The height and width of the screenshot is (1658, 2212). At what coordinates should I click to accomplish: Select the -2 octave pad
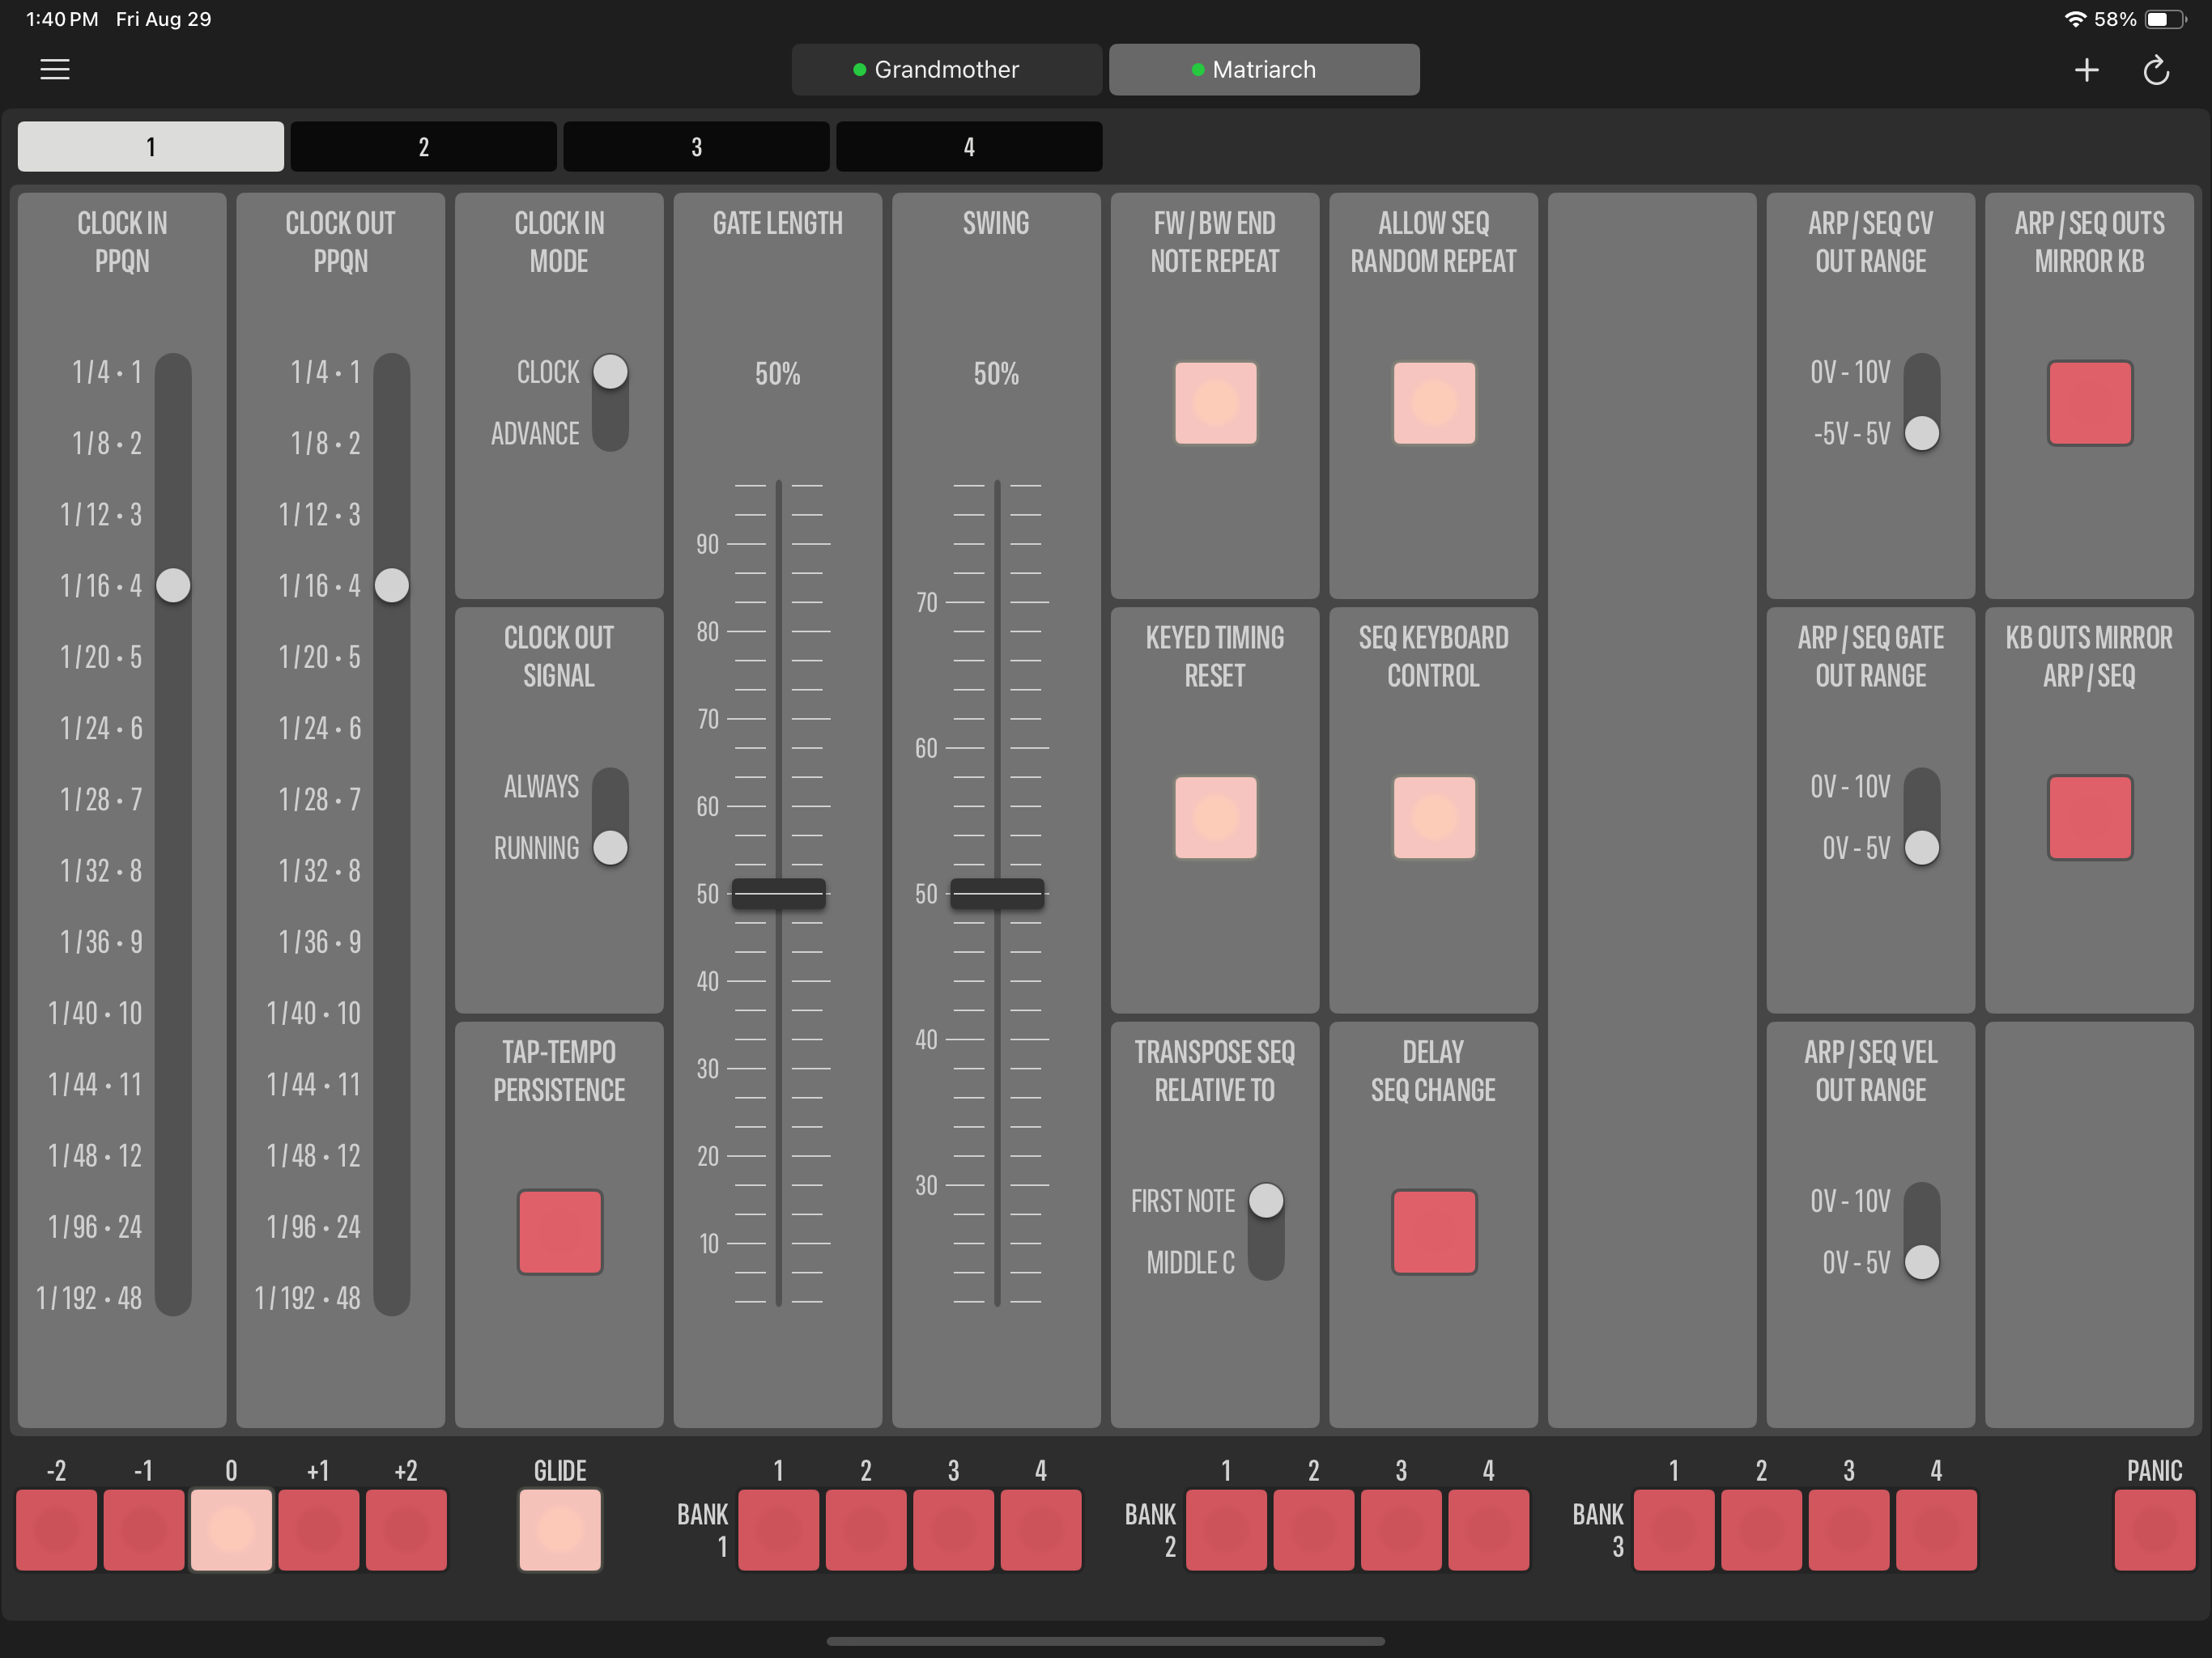coord(56,1529)
